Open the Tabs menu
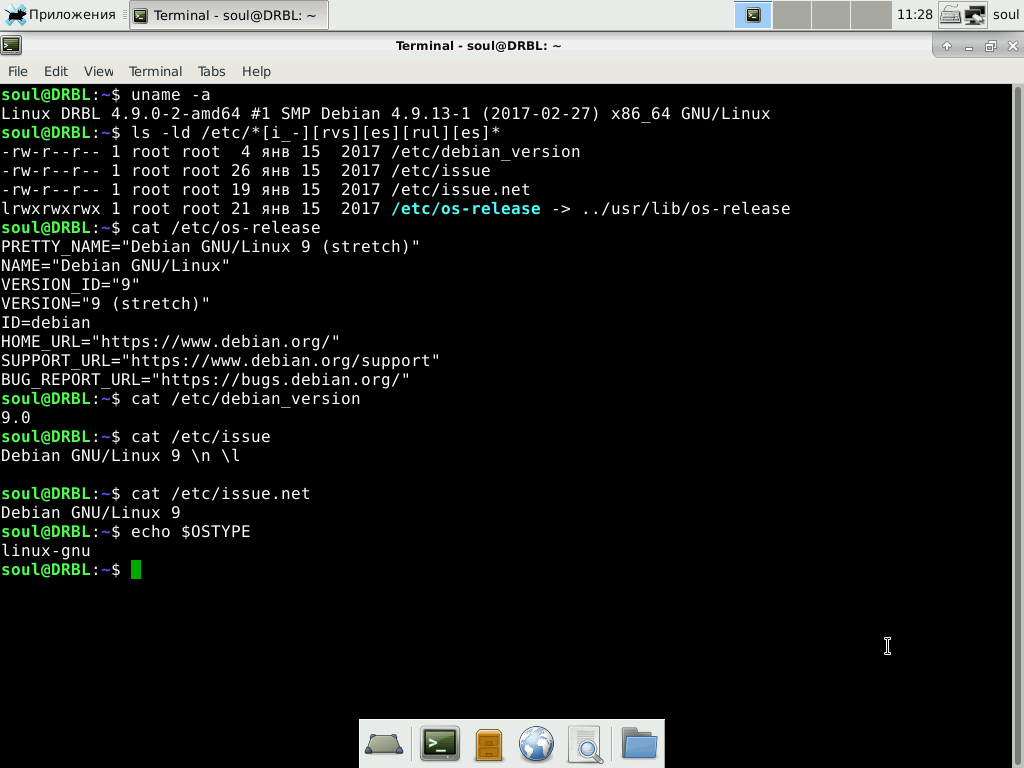The image size is (1024, 768). (212, 71)
